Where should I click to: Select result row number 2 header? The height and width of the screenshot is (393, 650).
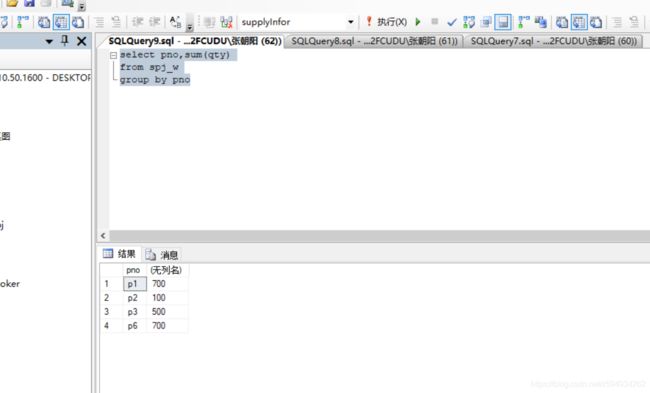point(112,298)
